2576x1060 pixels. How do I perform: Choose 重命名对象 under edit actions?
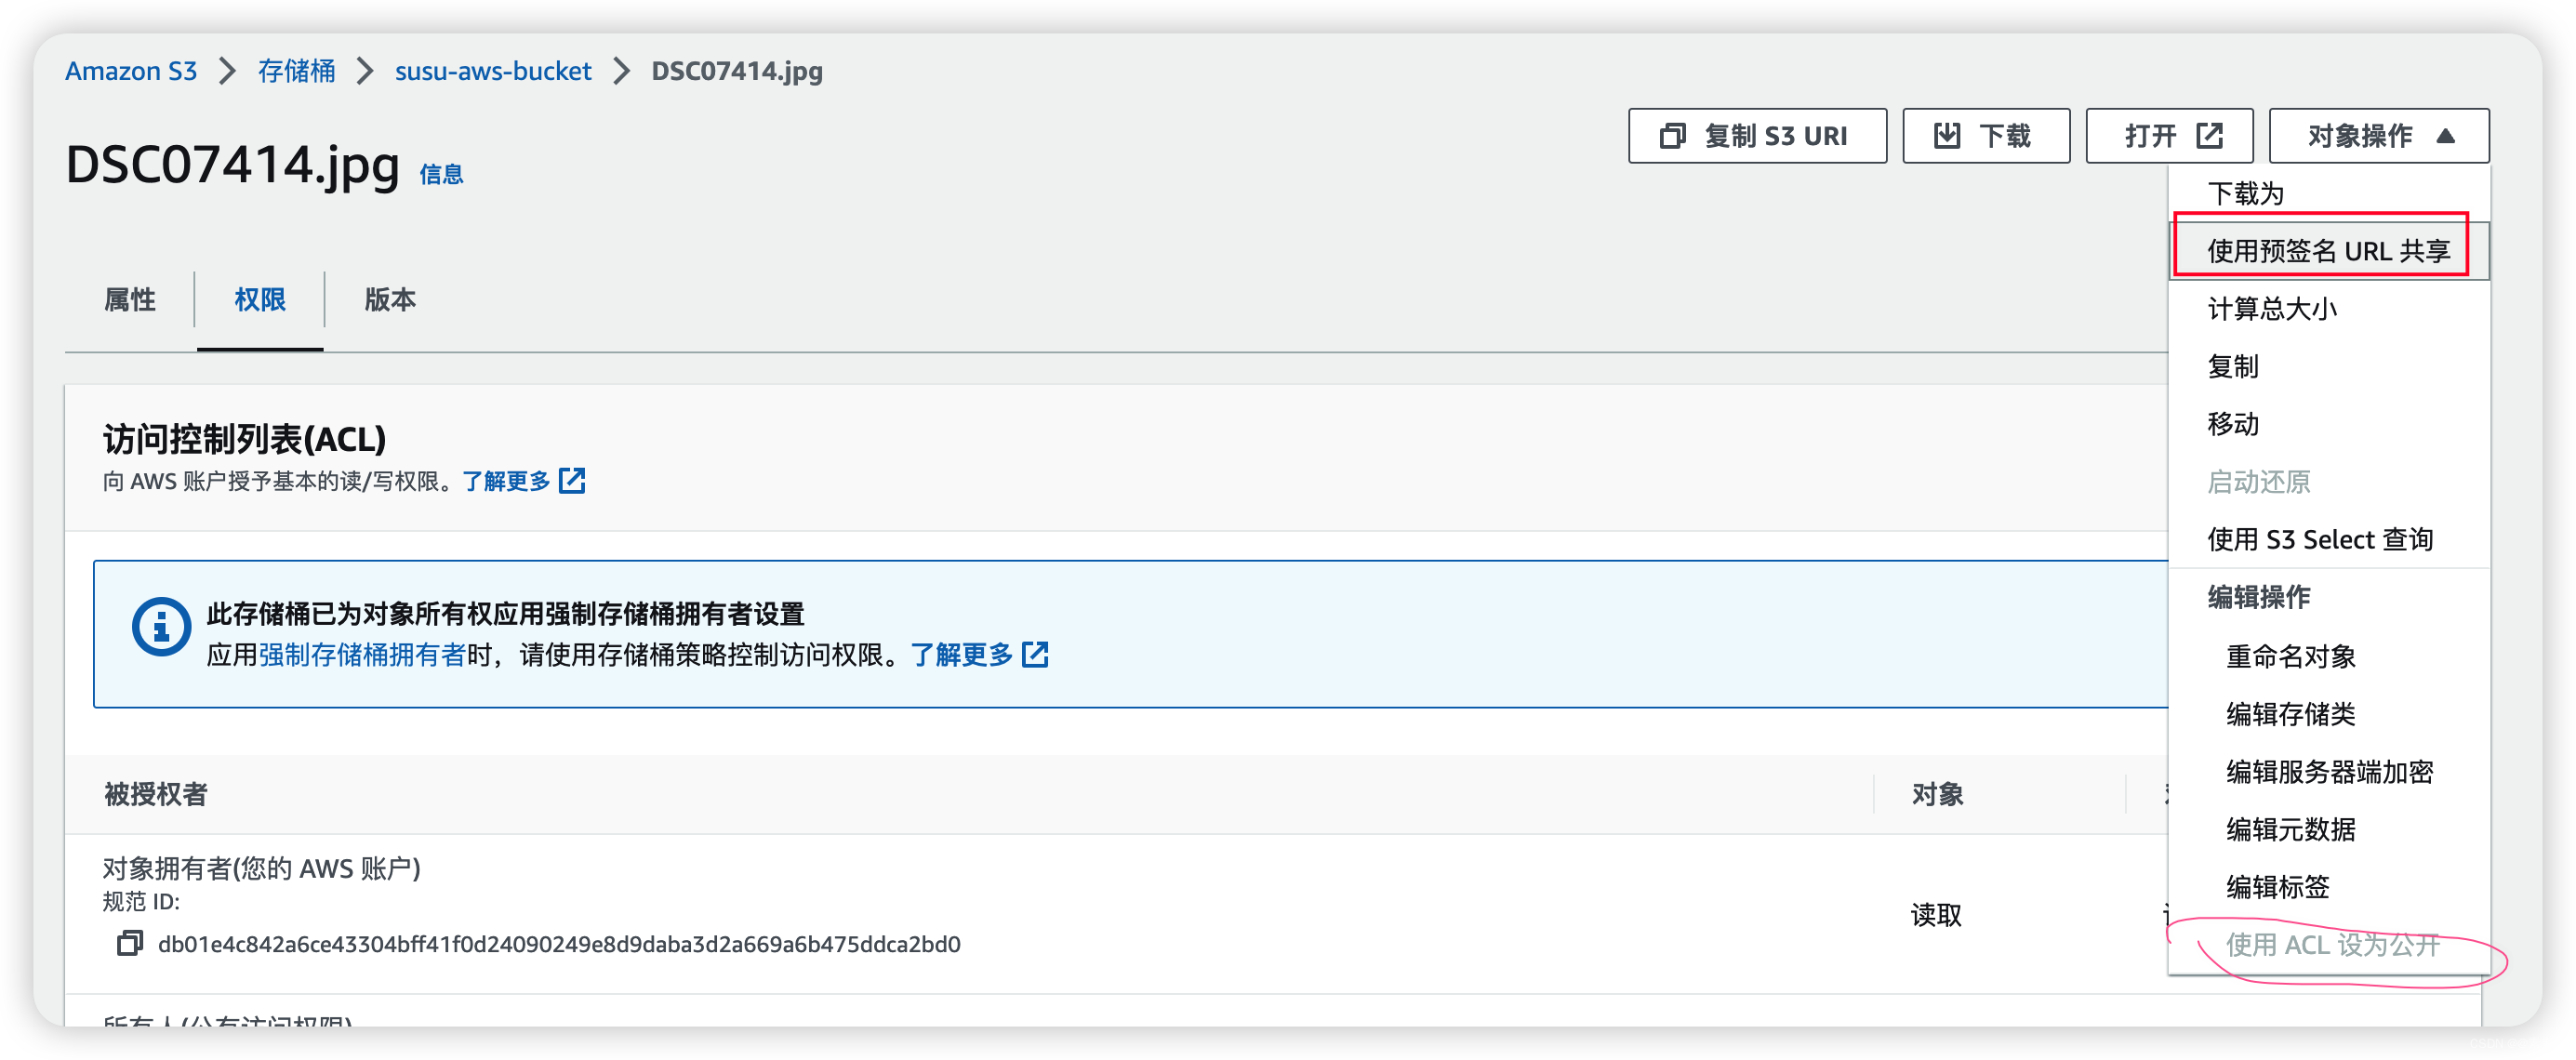[2329, 657]
